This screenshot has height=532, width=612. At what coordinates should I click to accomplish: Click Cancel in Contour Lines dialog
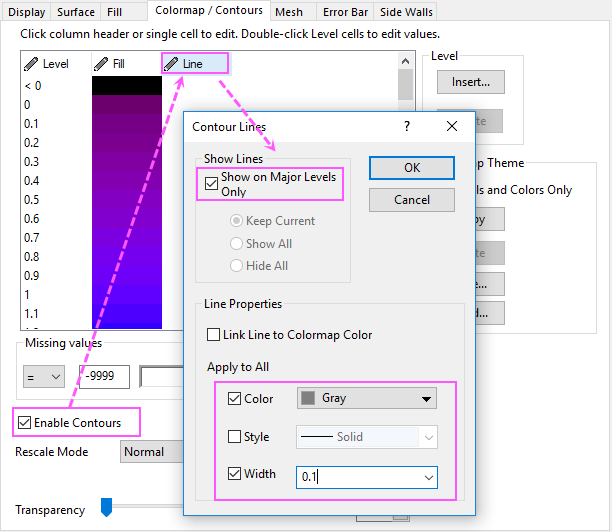click(412, 200)
